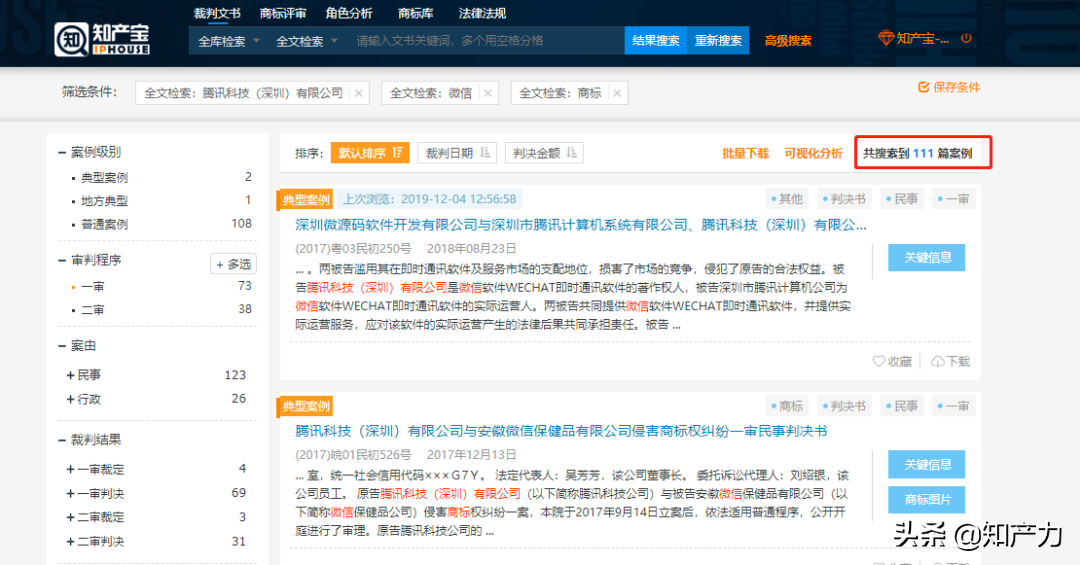Open 可视化分析 visual analysis

[x=813, y=153]
